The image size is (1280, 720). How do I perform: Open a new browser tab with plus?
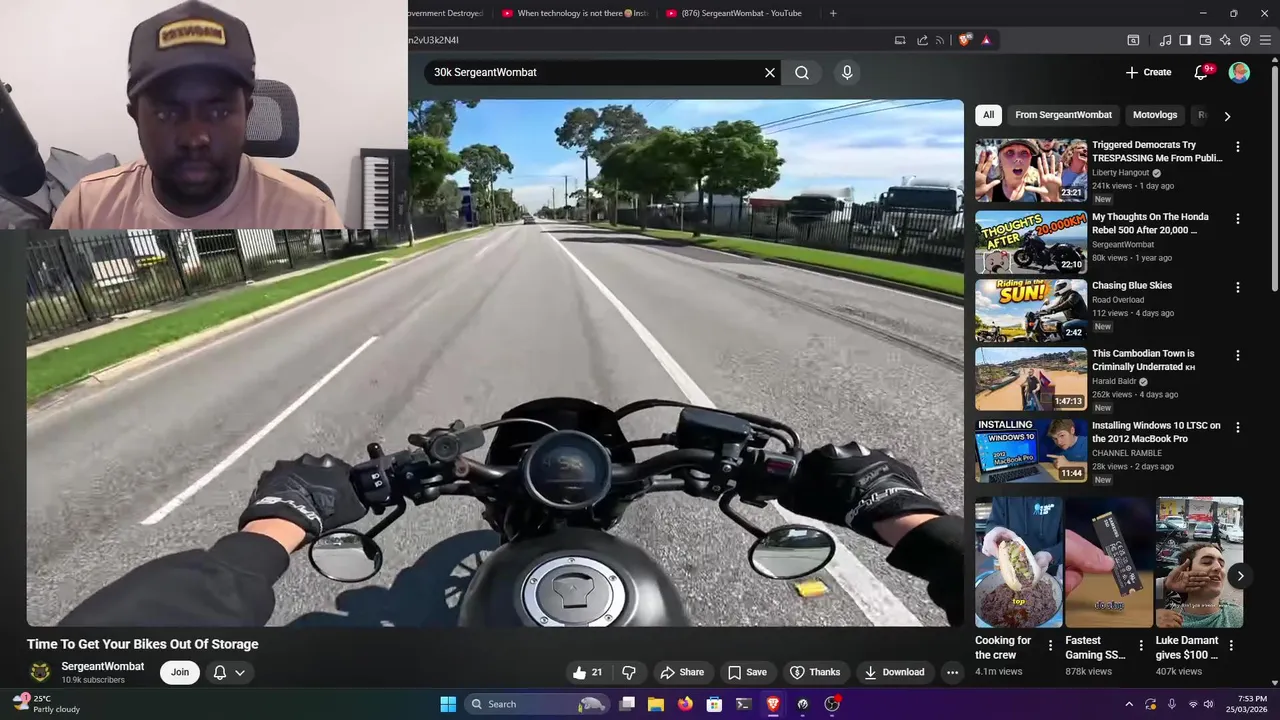833,13
